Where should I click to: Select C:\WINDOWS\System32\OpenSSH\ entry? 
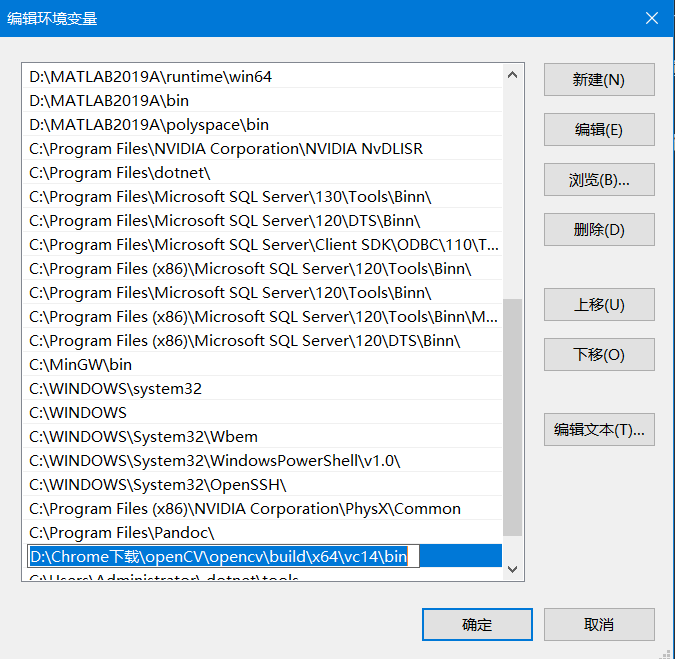(x=262, y=485)
